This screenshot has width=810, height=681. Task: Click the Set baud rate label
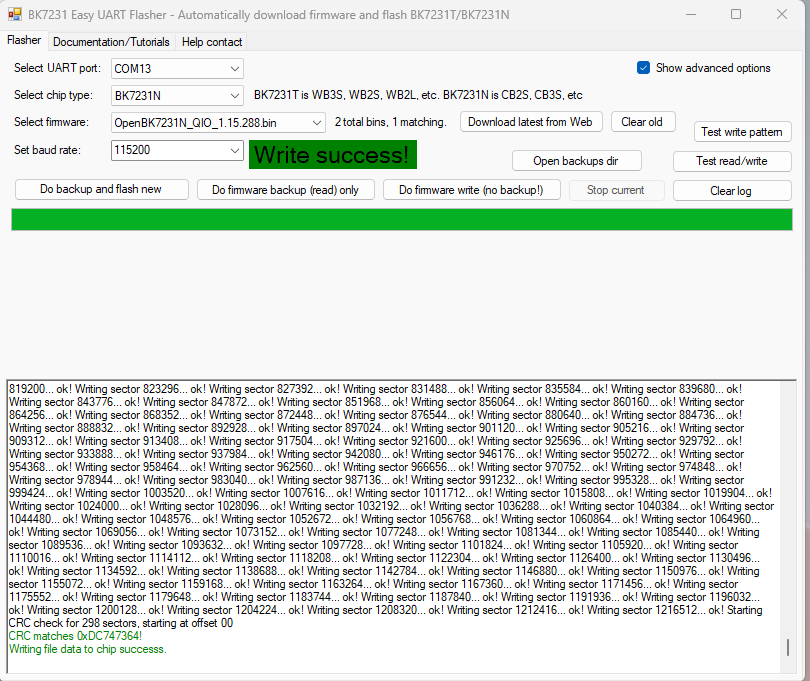coord(48,150)
